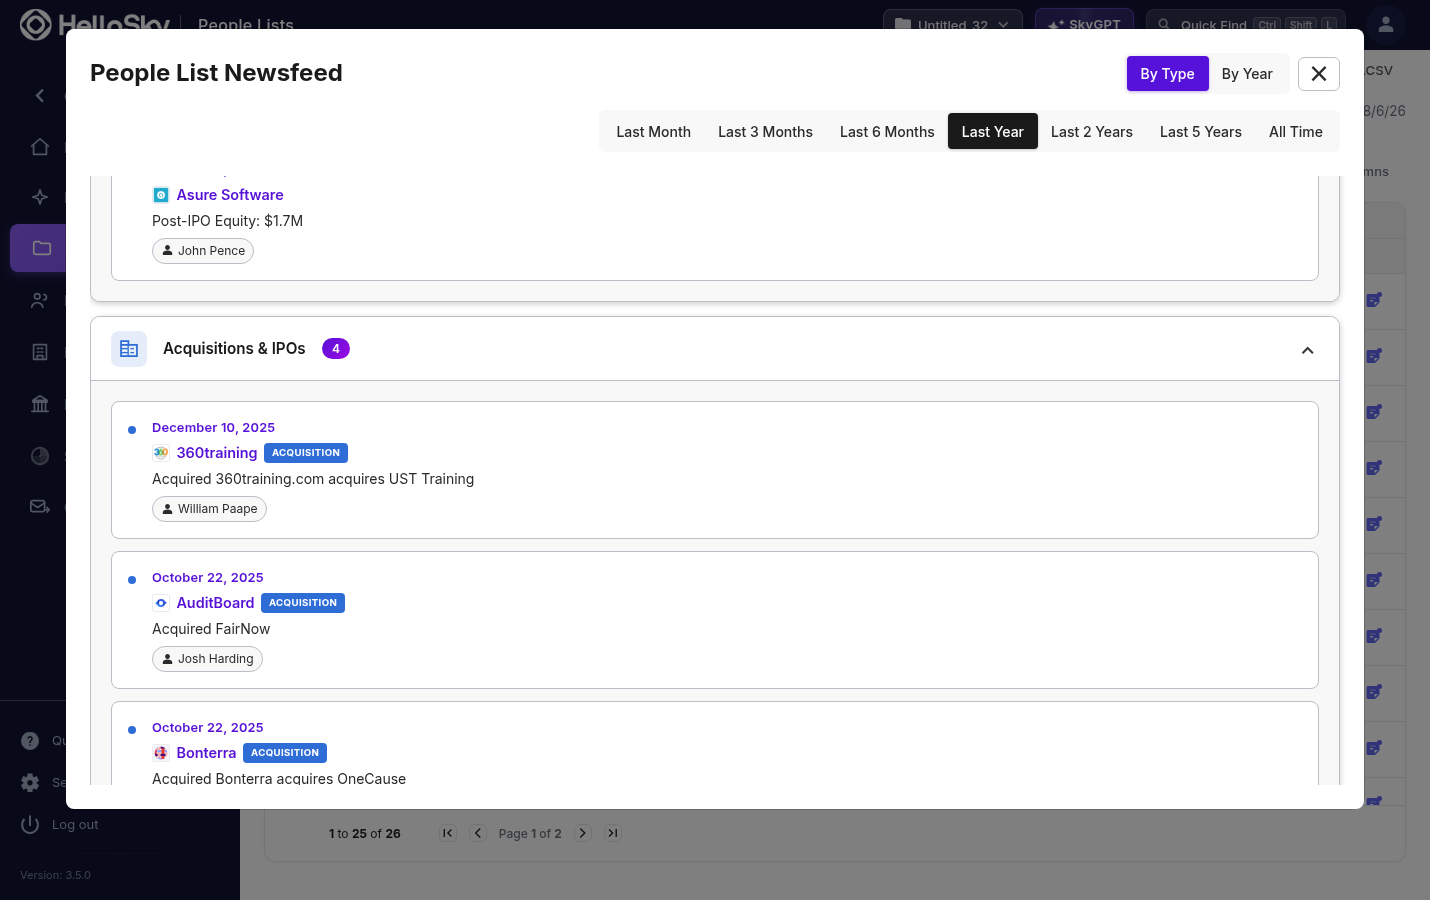Open the mail forward icon in sidebar
Viewport: 1440px width, 900px height.
pyautogui.click(x=40, y=507)
